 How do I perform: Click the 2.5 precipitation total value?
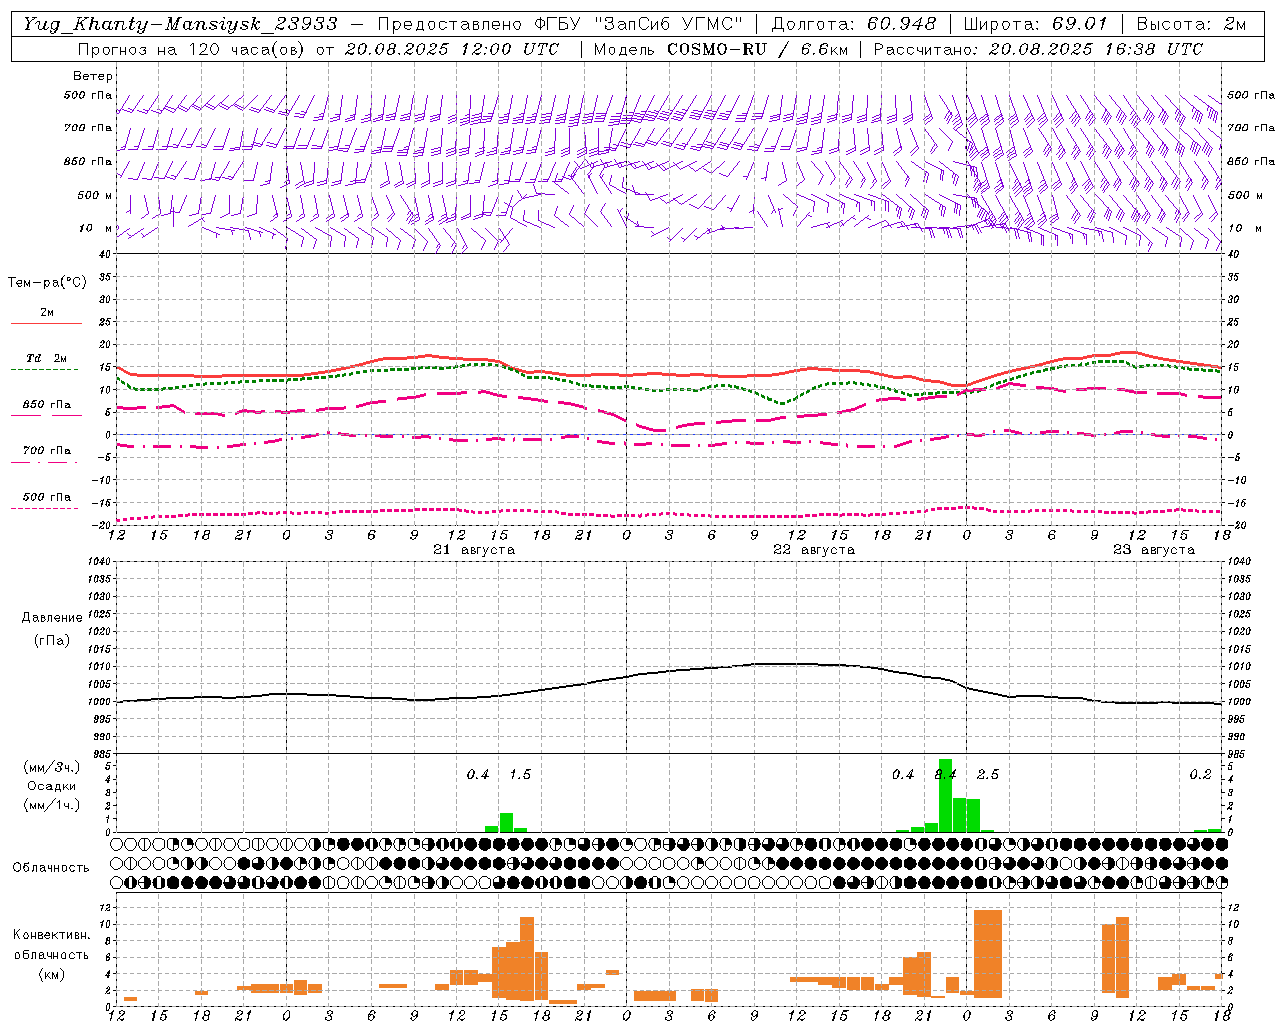click(x=988, y=775)
